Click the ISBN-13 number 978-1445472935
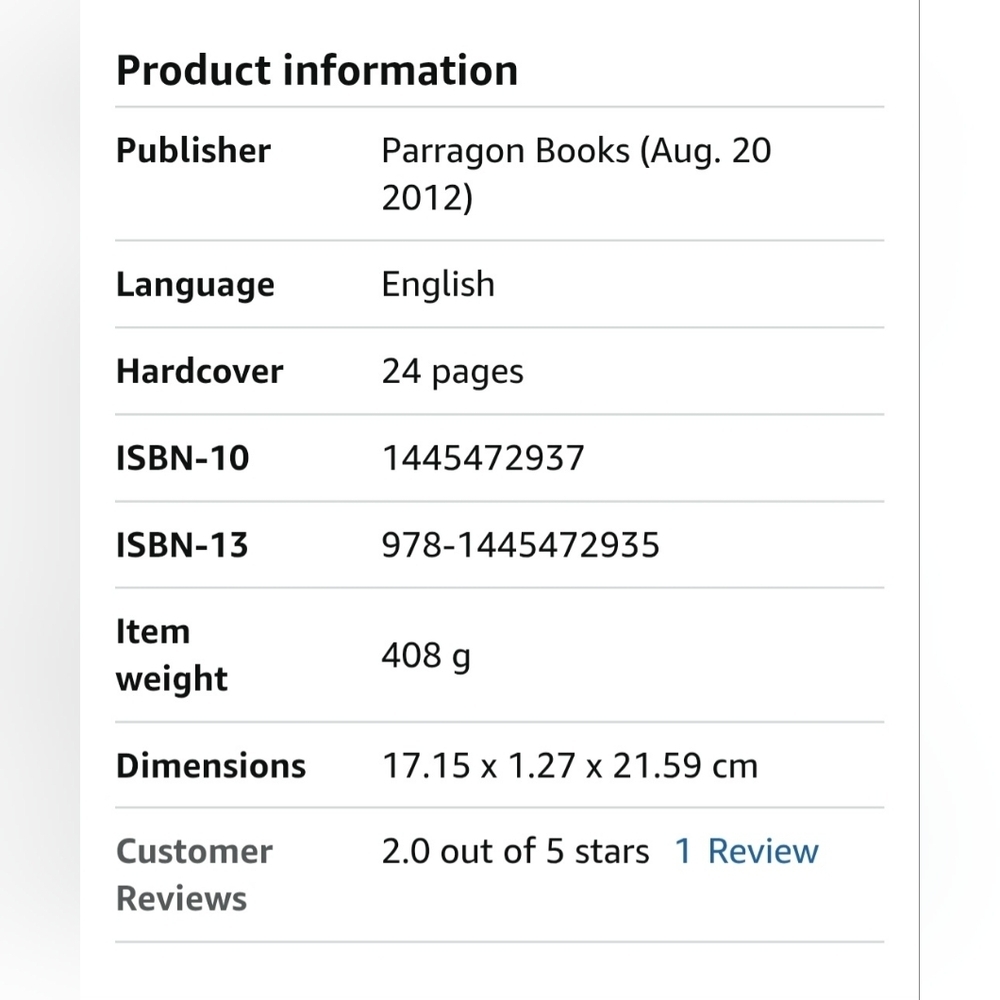The height and width of the screenshot is (1000, 1000). 521,545
